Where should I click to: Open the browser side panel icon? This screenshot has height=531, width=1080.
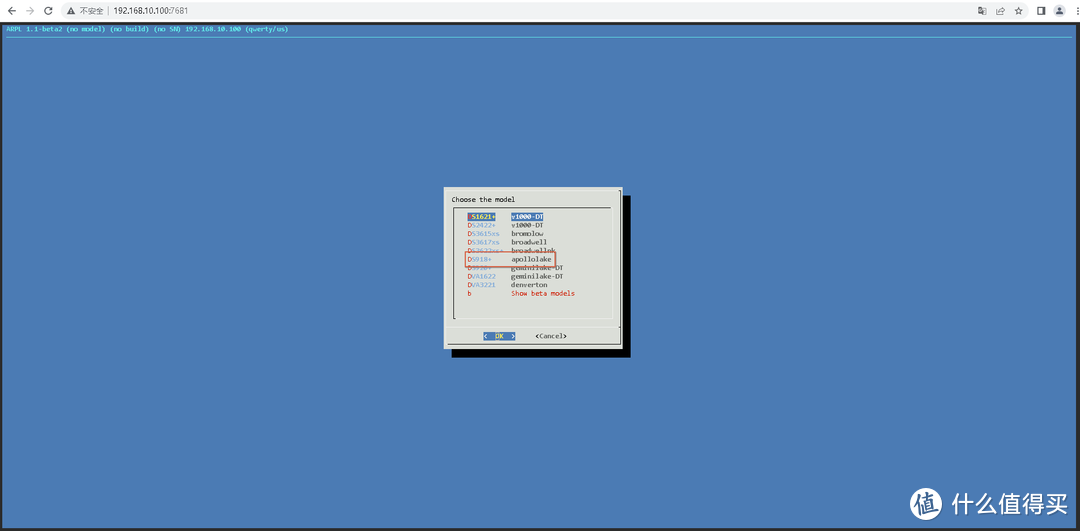coord(1041,11)
